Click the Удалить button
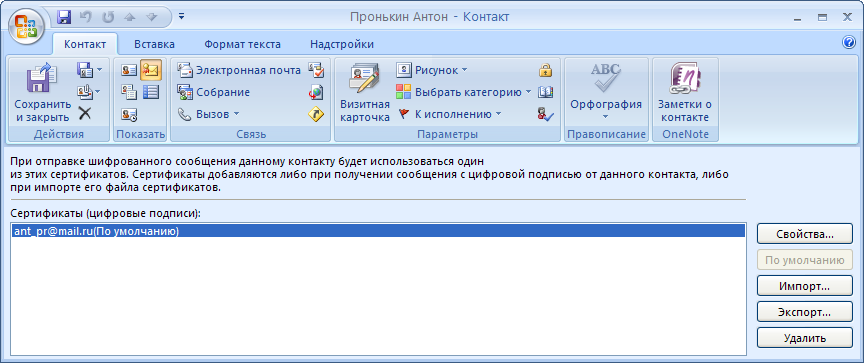Screen dimensions: 865x364 coord(805,339)
